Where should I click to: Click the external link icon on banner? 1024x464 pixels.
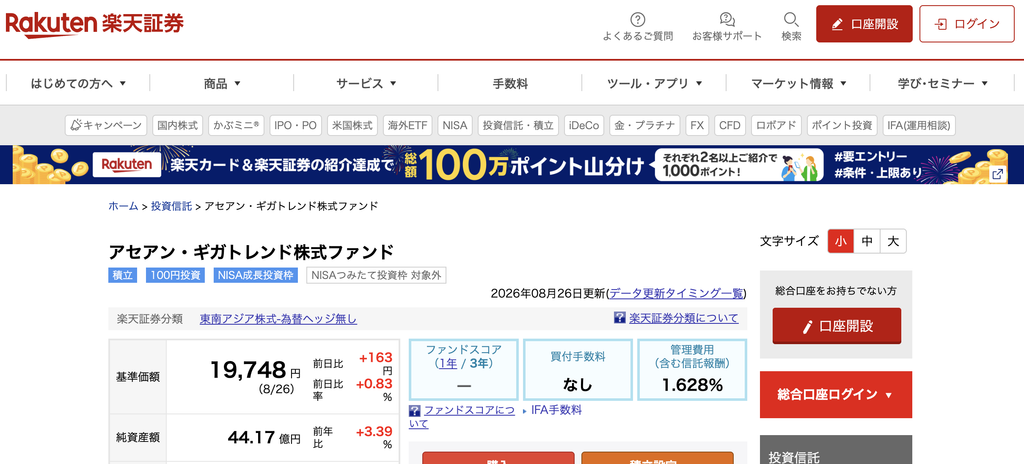tap(998, 174)
